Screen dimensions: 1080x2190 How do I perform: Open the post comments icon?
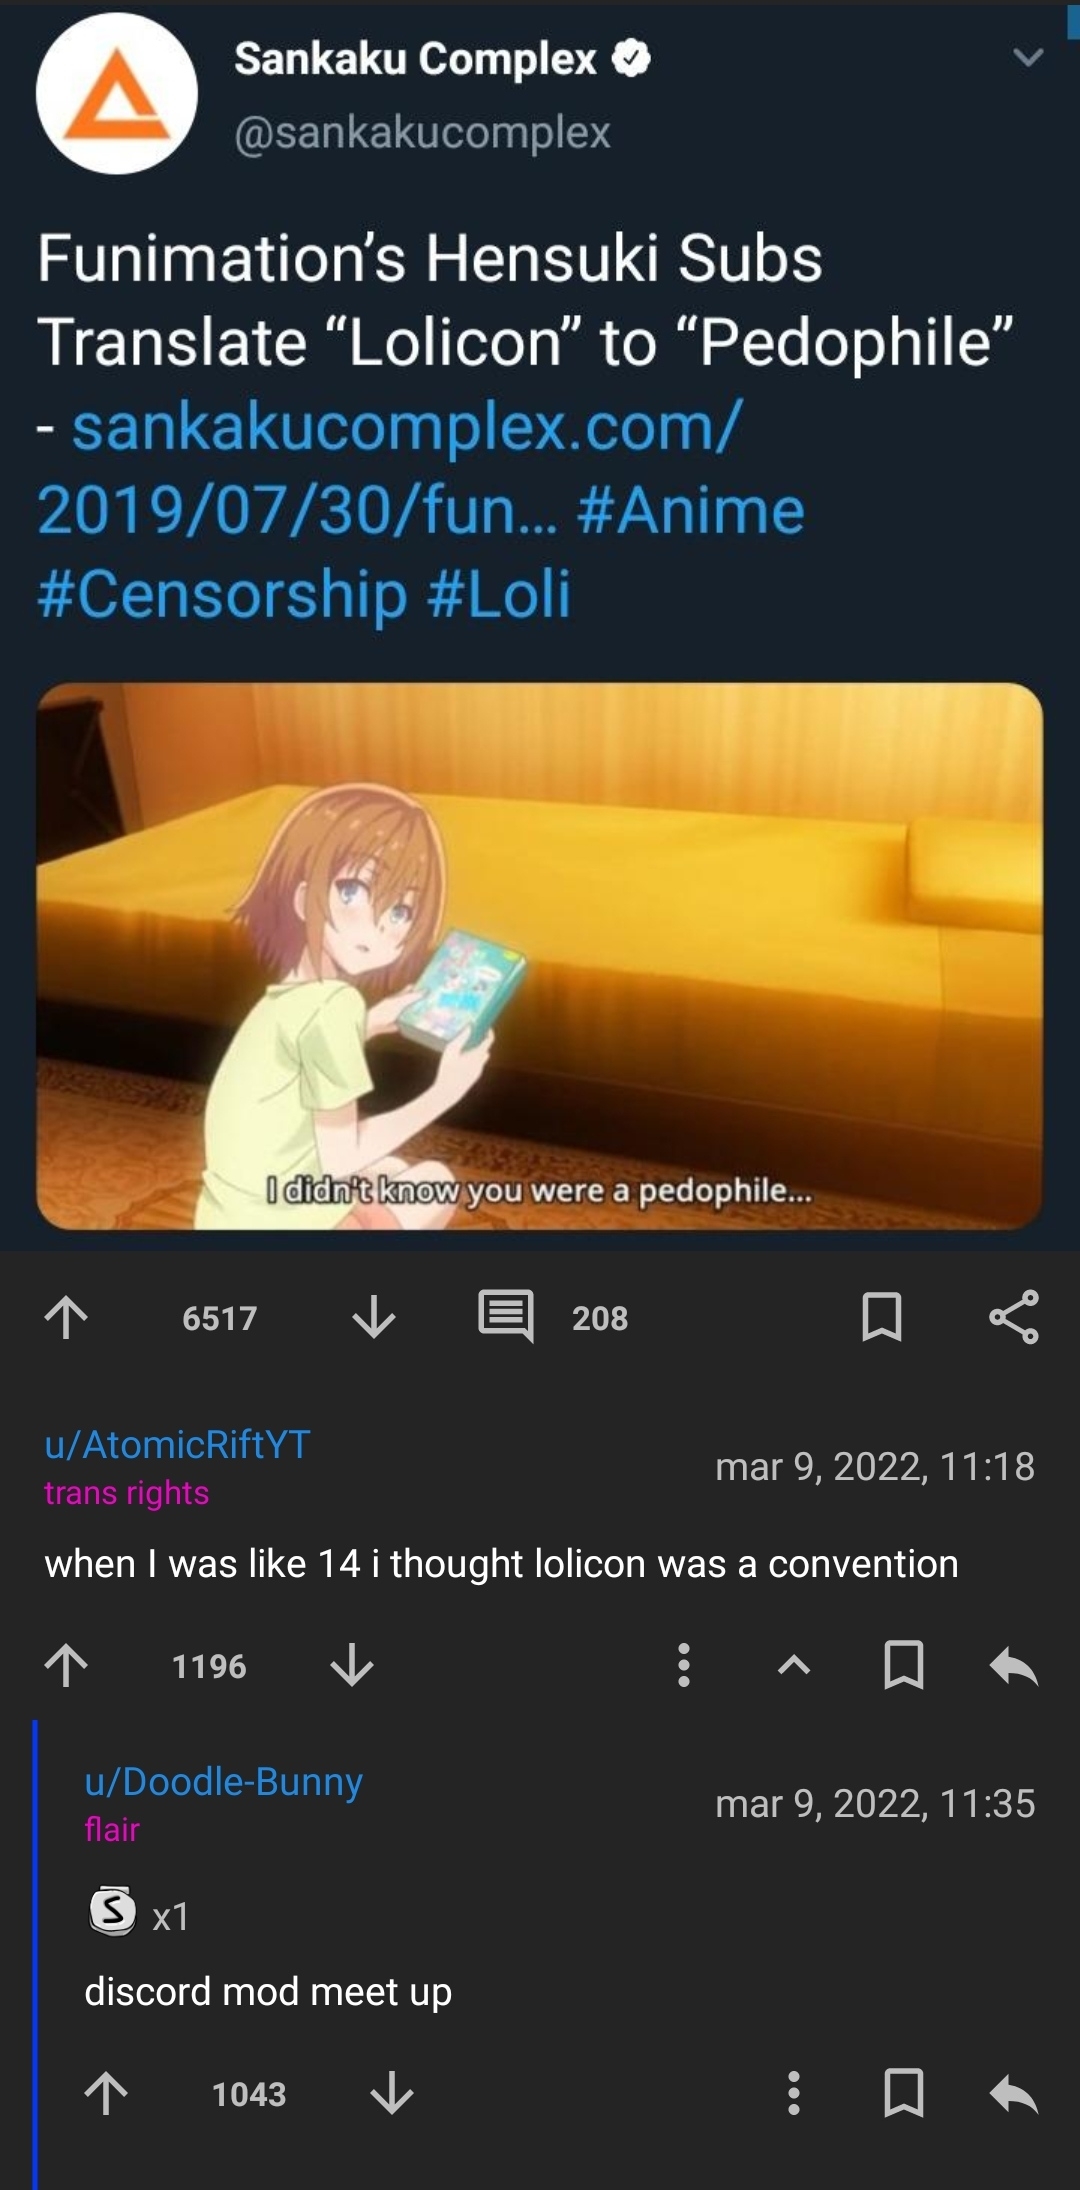pyautogui.click(x=506, y=1316)
